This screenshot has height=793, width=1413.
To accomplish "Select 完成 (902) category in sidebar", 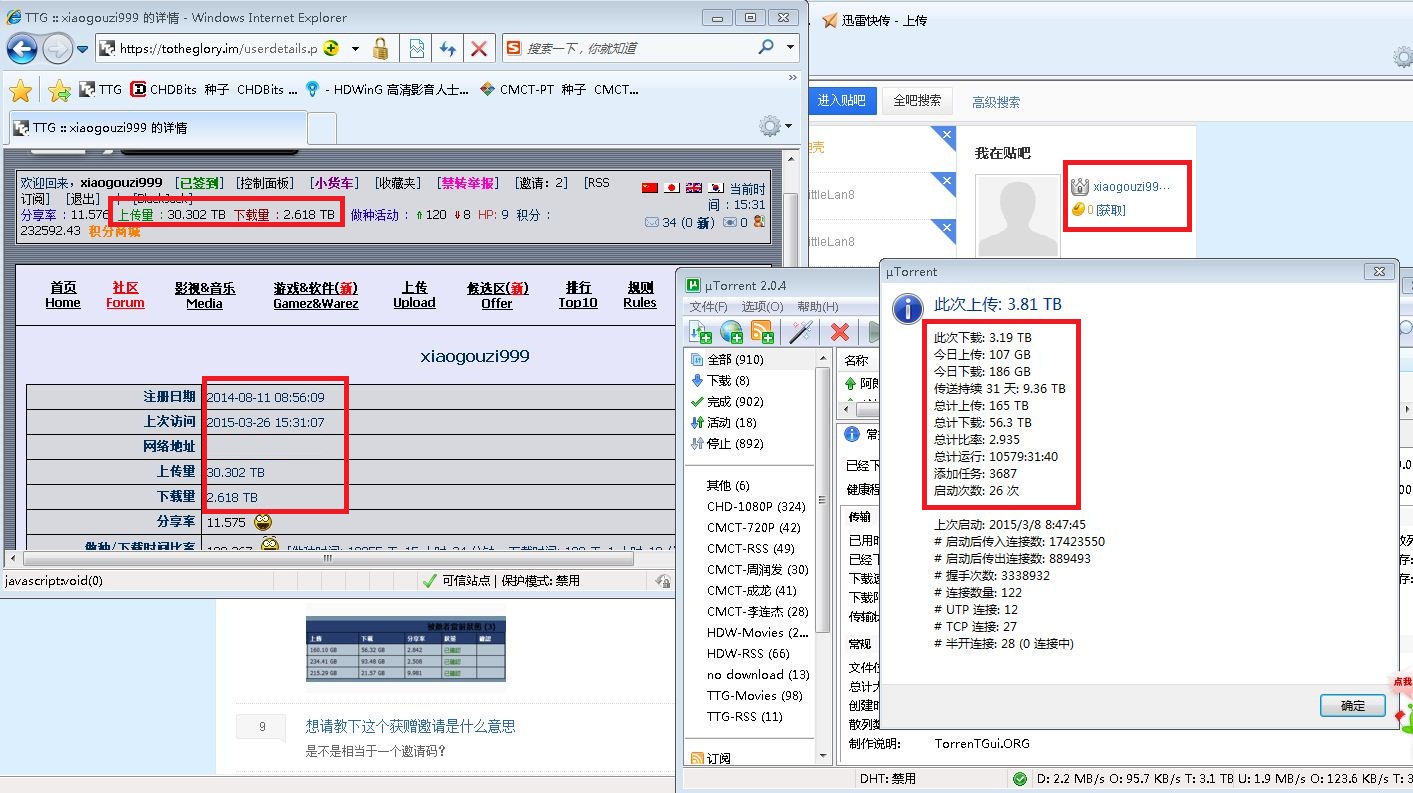I will pyautogui.click(x=727, y=402).
